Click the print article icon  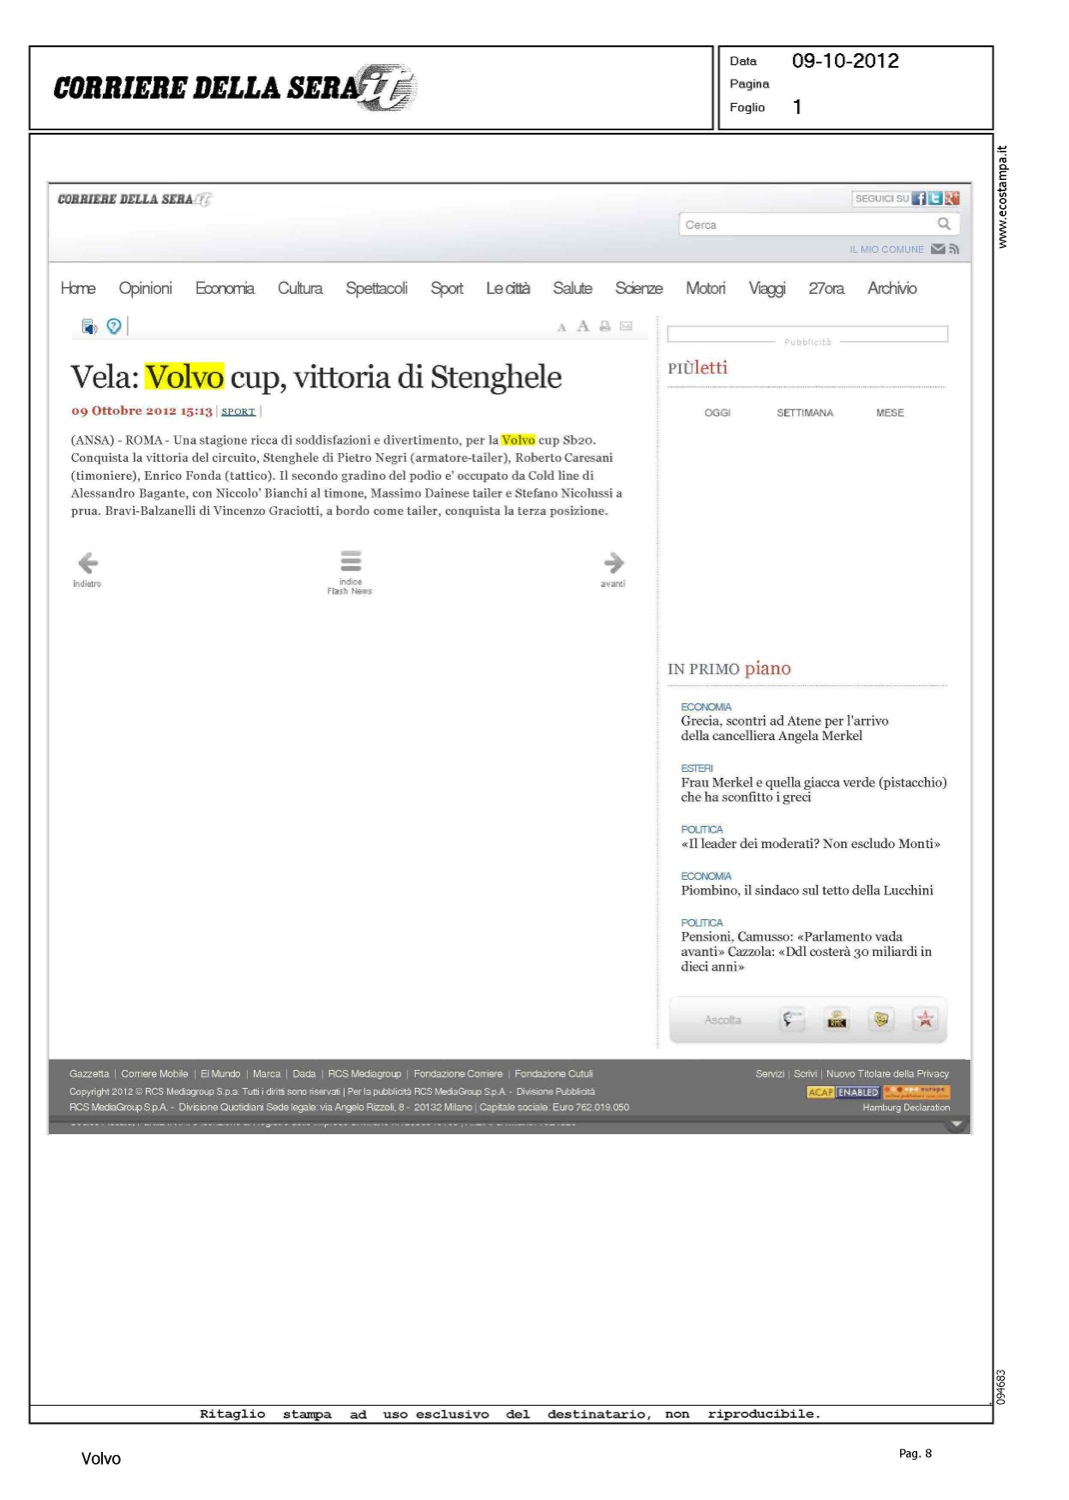pyautogui.click(x=605, y=326)
